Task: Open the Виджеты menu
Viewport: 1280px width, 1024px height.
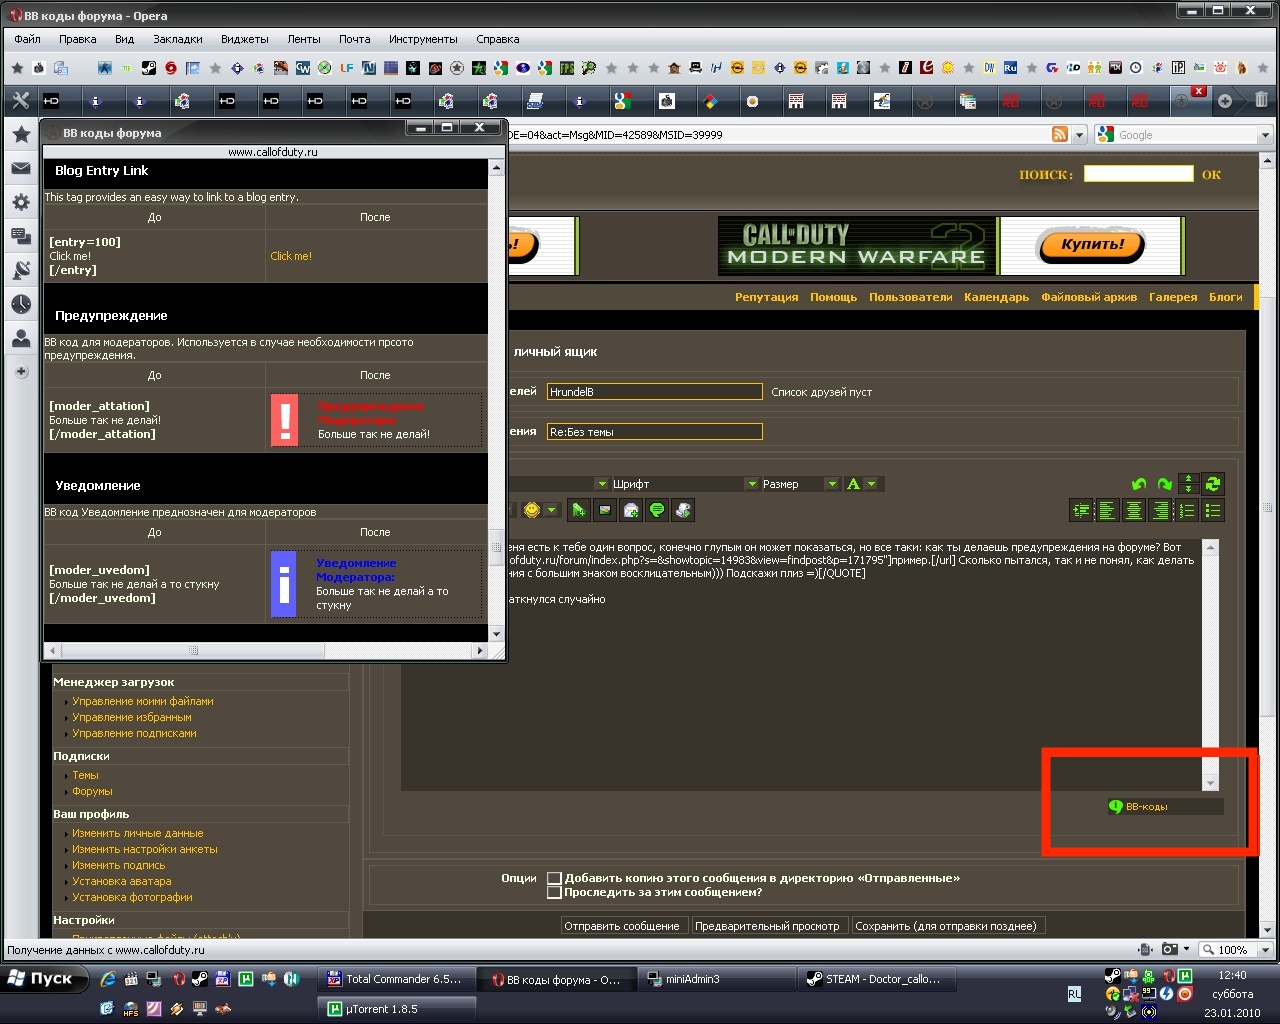Action: tap(245, 39)
